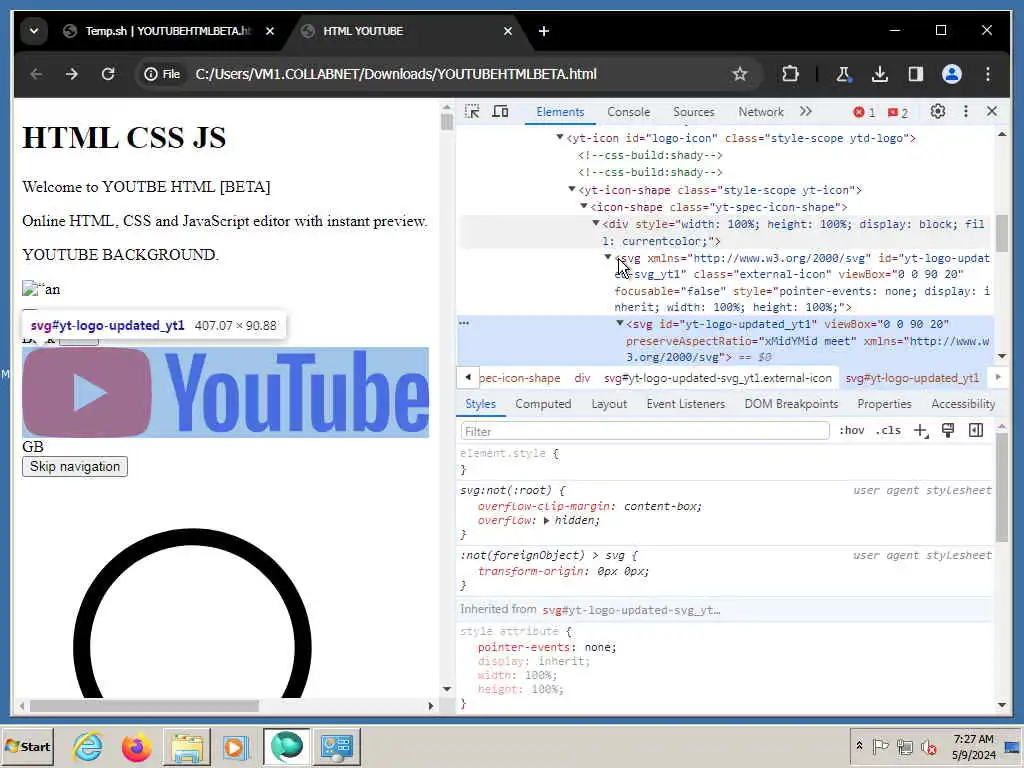The image size is (1024, 768).
Task: Collapse the yt-icon-shape node
Action: [x=571, y=189]
